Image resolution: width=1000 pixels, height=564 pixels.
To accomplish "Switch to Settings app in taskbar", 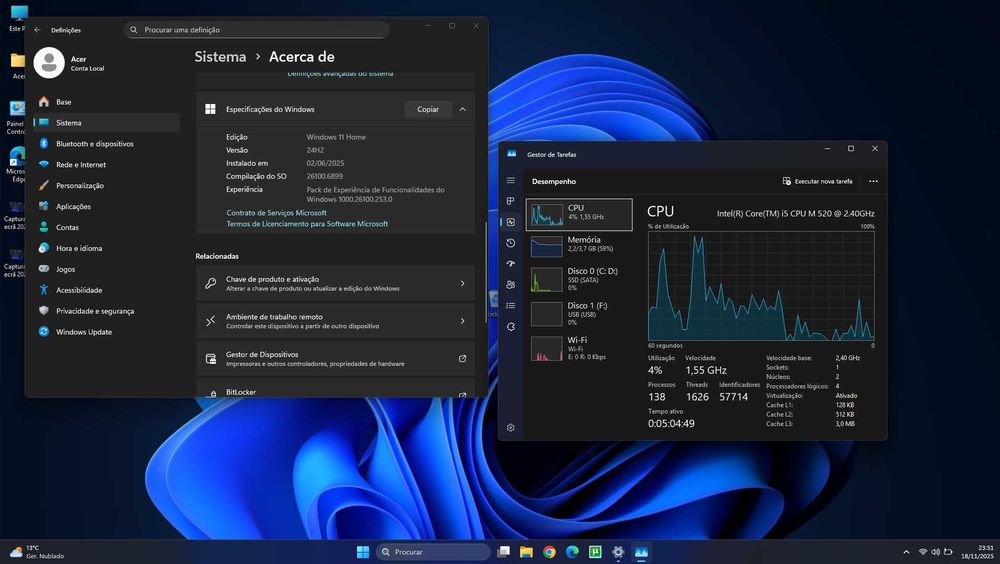I will click(618, 552).
